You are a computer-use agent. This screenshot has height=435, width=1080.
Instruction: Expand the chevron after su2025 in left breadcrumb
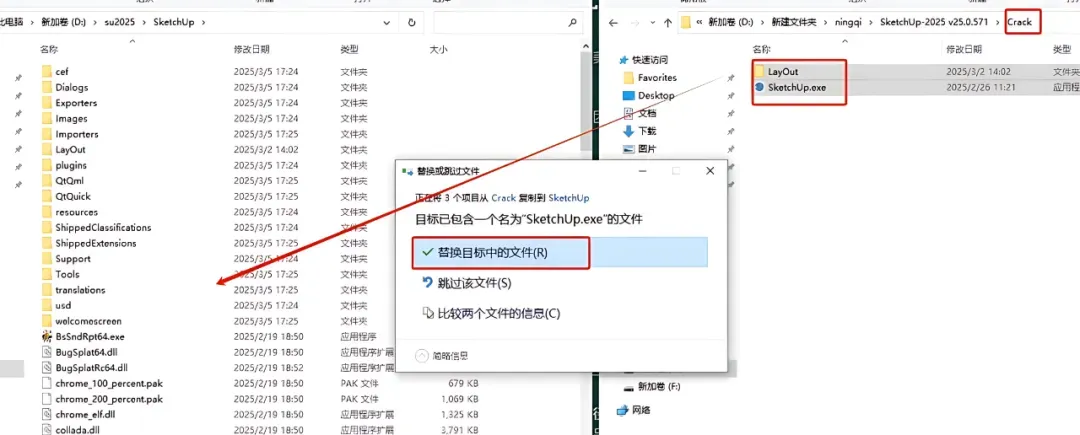pos(145,23)
